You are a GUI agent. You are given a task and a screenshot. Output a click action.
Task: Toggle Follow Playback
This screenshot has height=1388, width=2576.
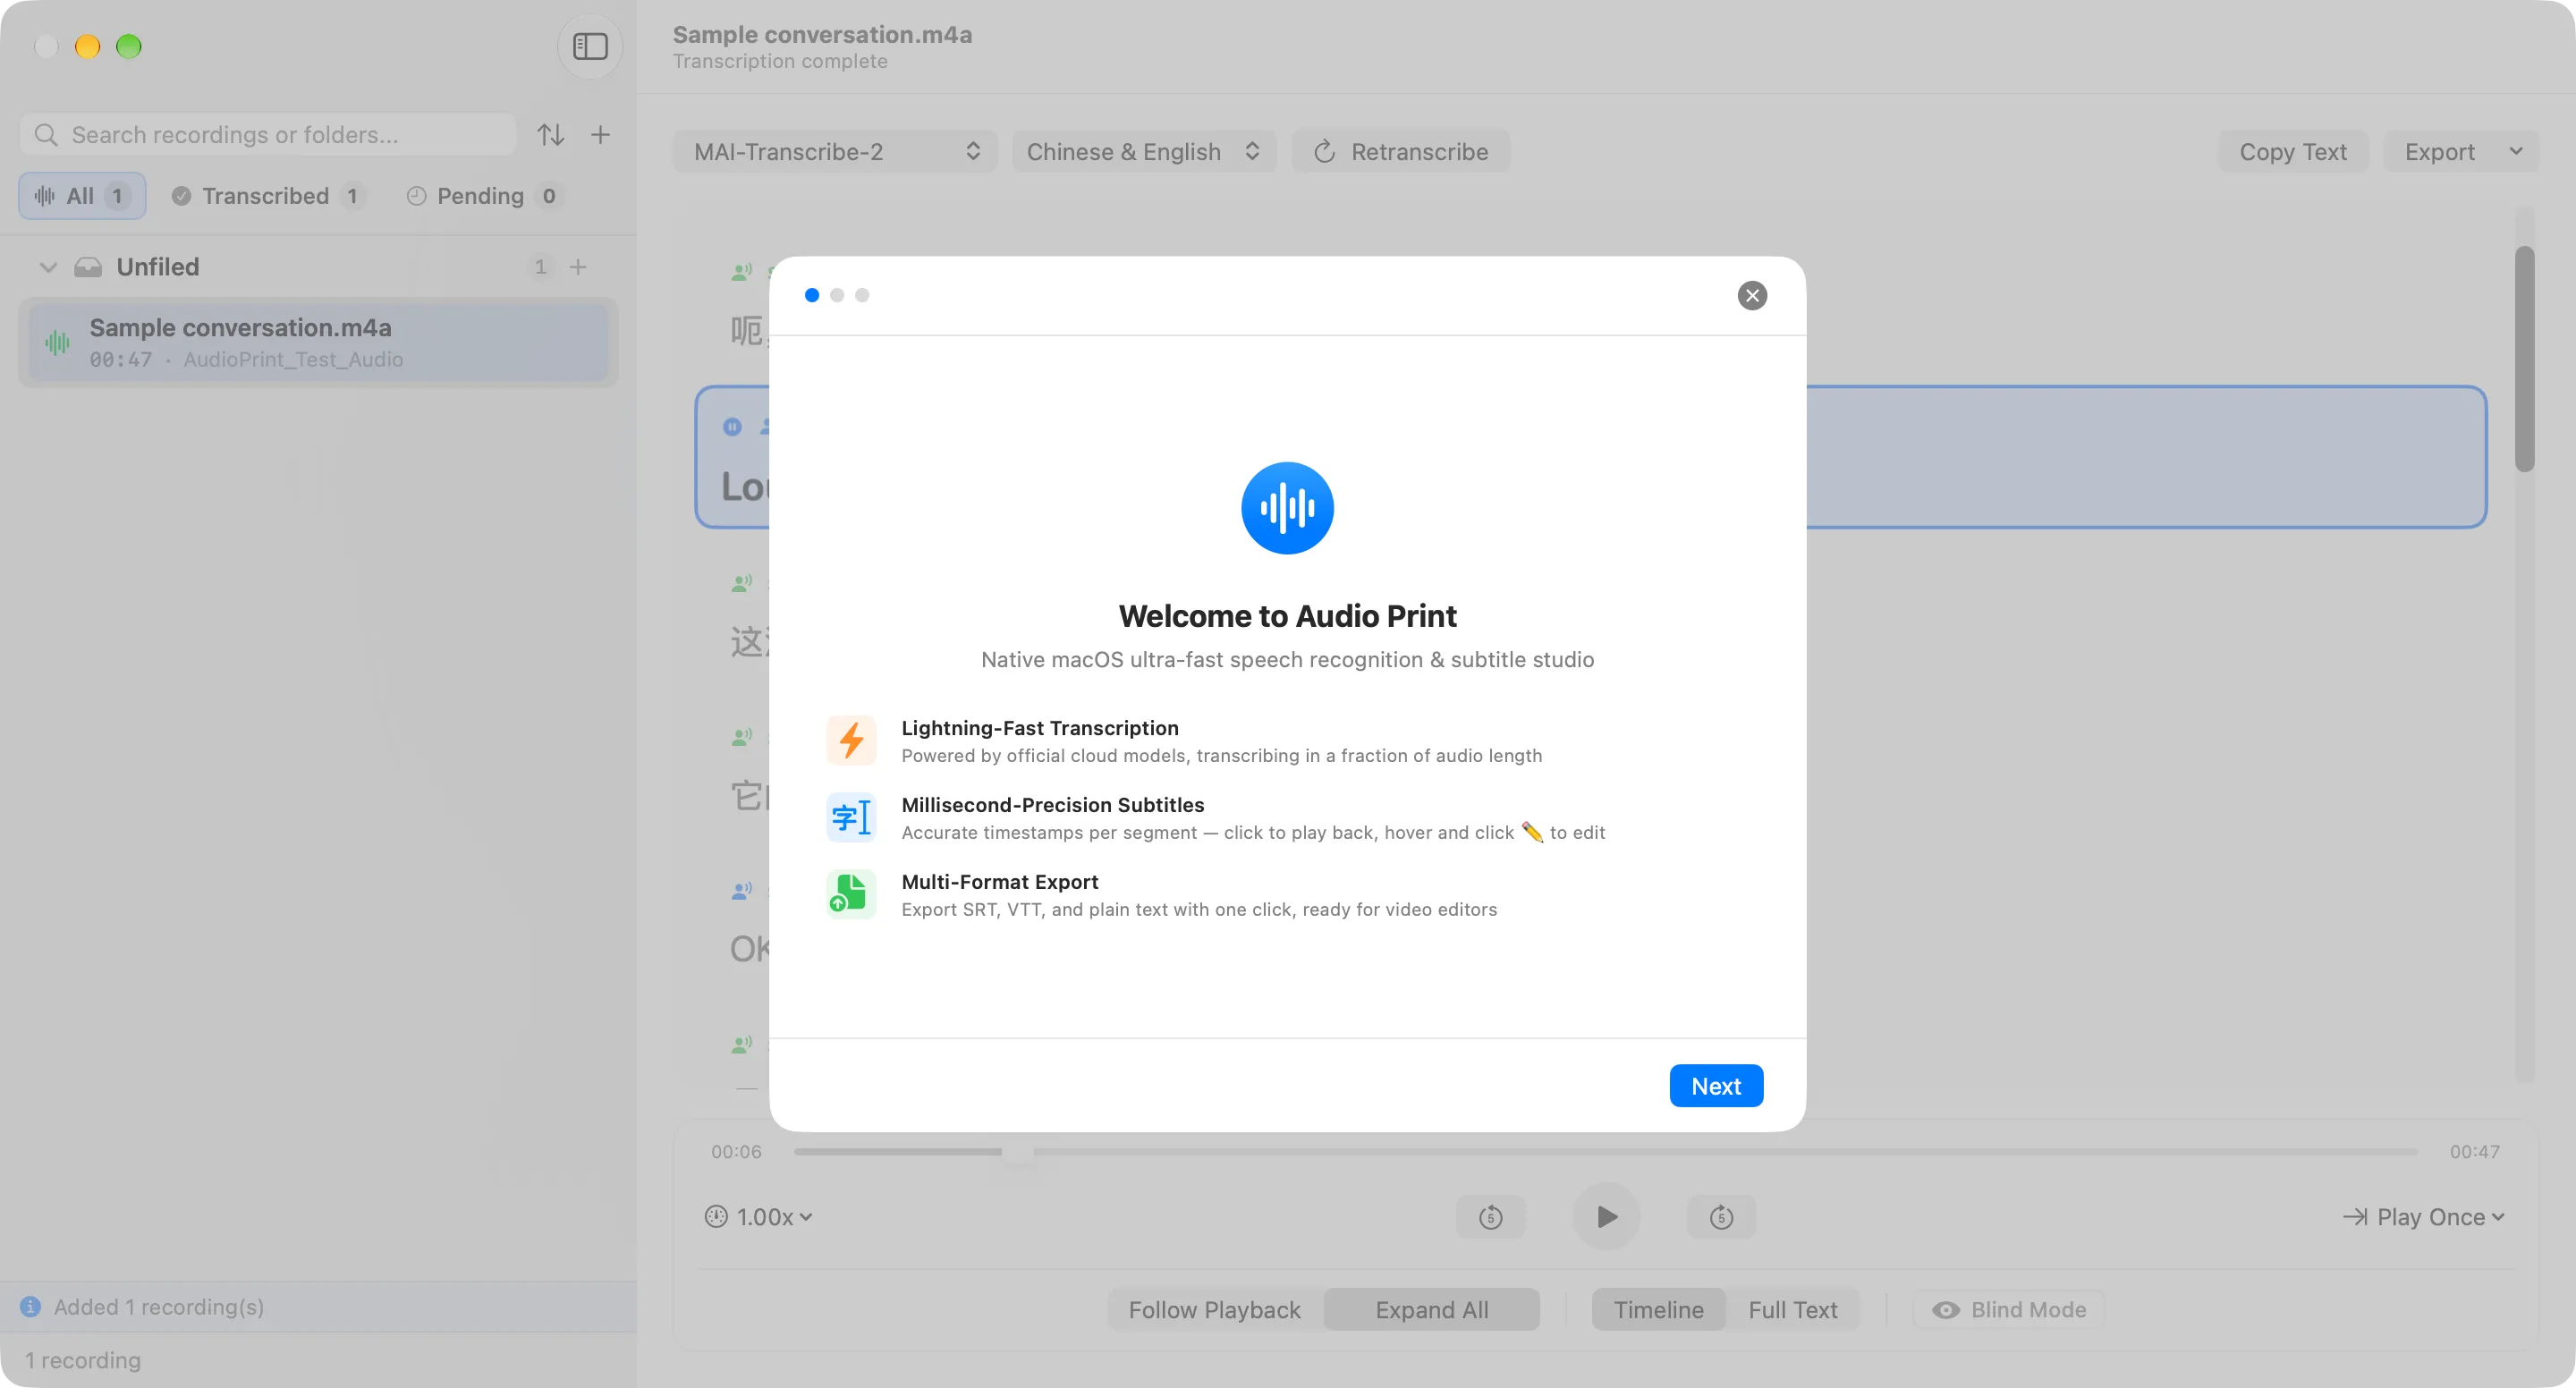[x=1214, y=1310]
